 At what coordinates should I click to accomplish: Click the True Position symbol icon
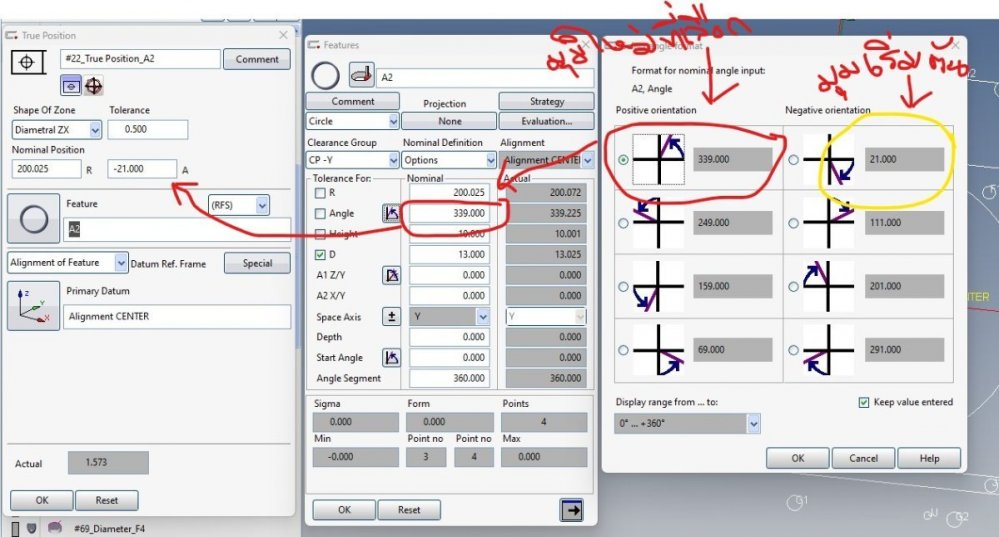(28, 62)
